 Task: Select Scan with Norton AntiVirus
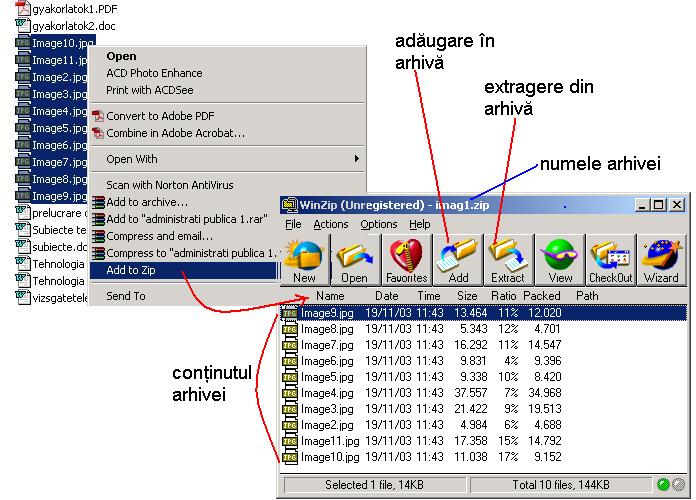point(168,185)
